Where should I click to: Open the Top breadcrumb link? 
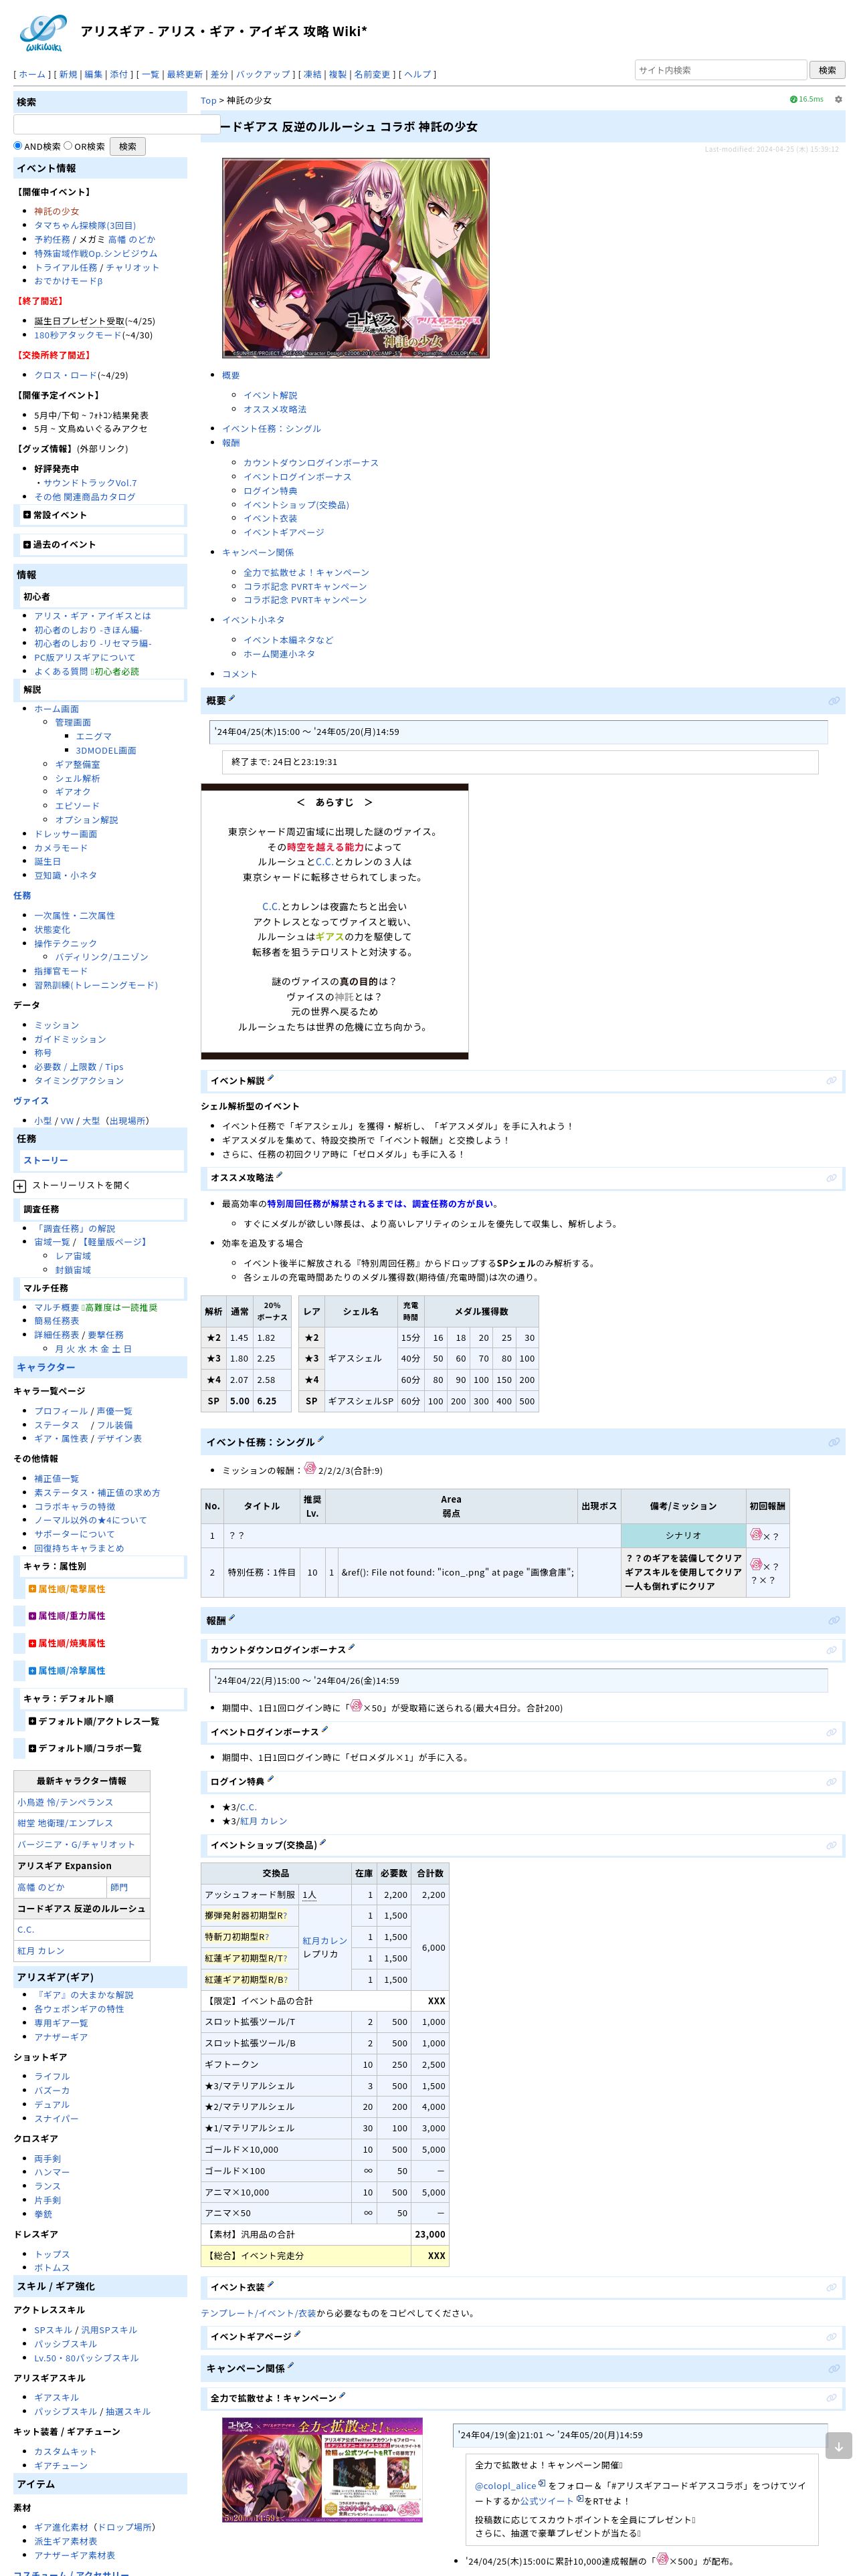tap(208, 100)
